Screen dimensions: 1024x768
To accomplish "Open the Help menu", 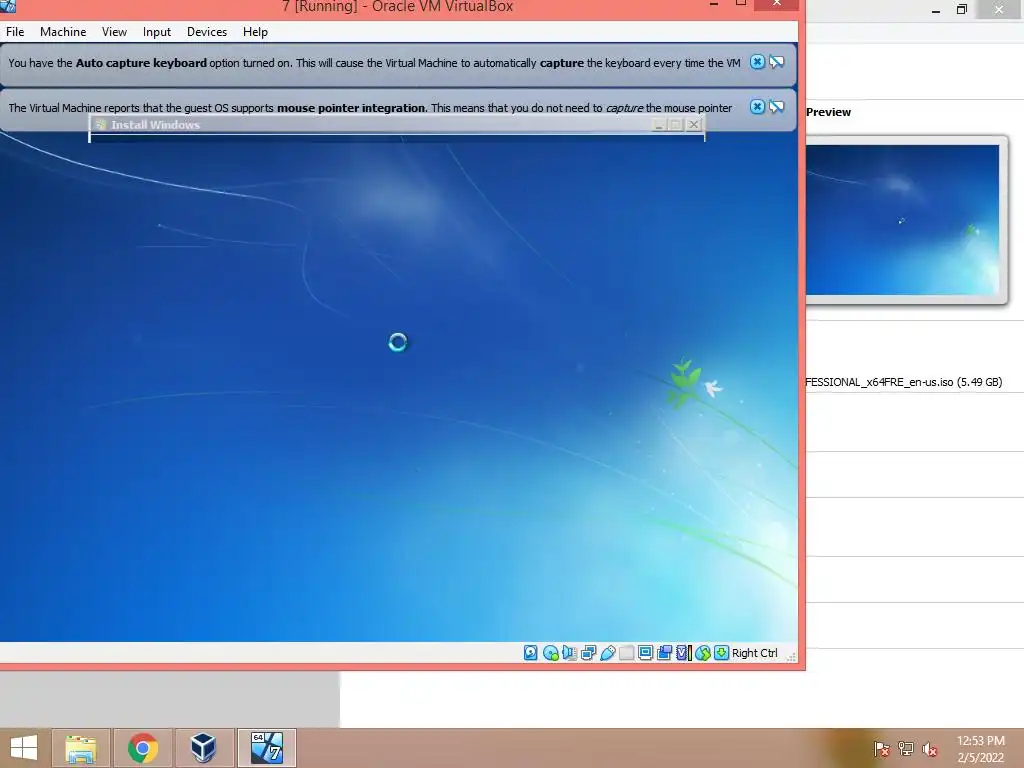I will (255, 32).
